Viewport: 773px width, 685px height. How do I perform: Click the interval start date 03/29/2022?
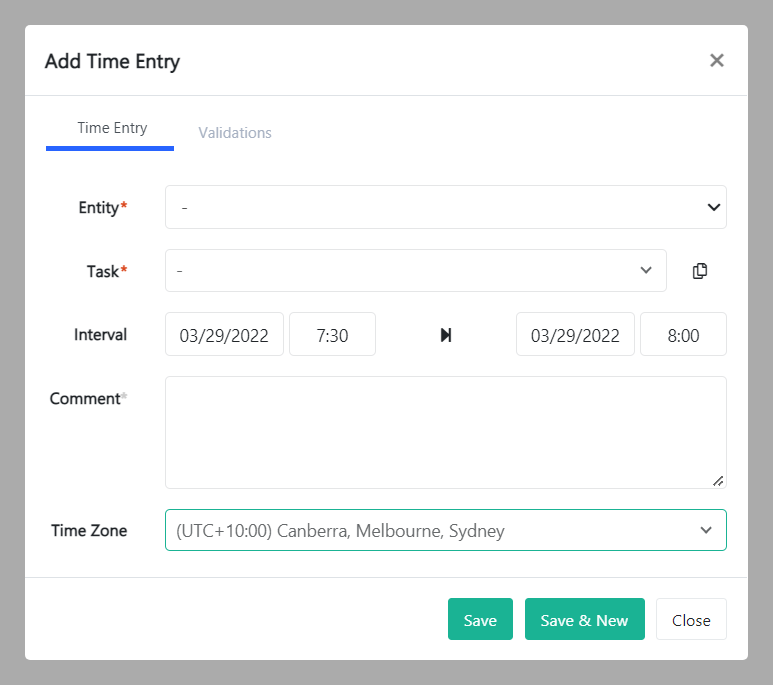click(224, 335)
